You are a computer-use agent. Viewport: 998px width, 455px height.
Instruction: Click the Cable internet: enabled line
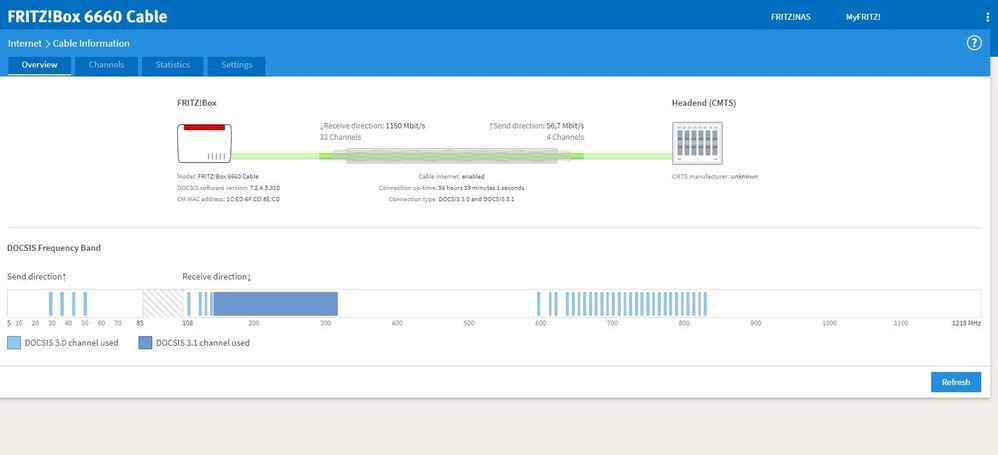click(451, 176)
